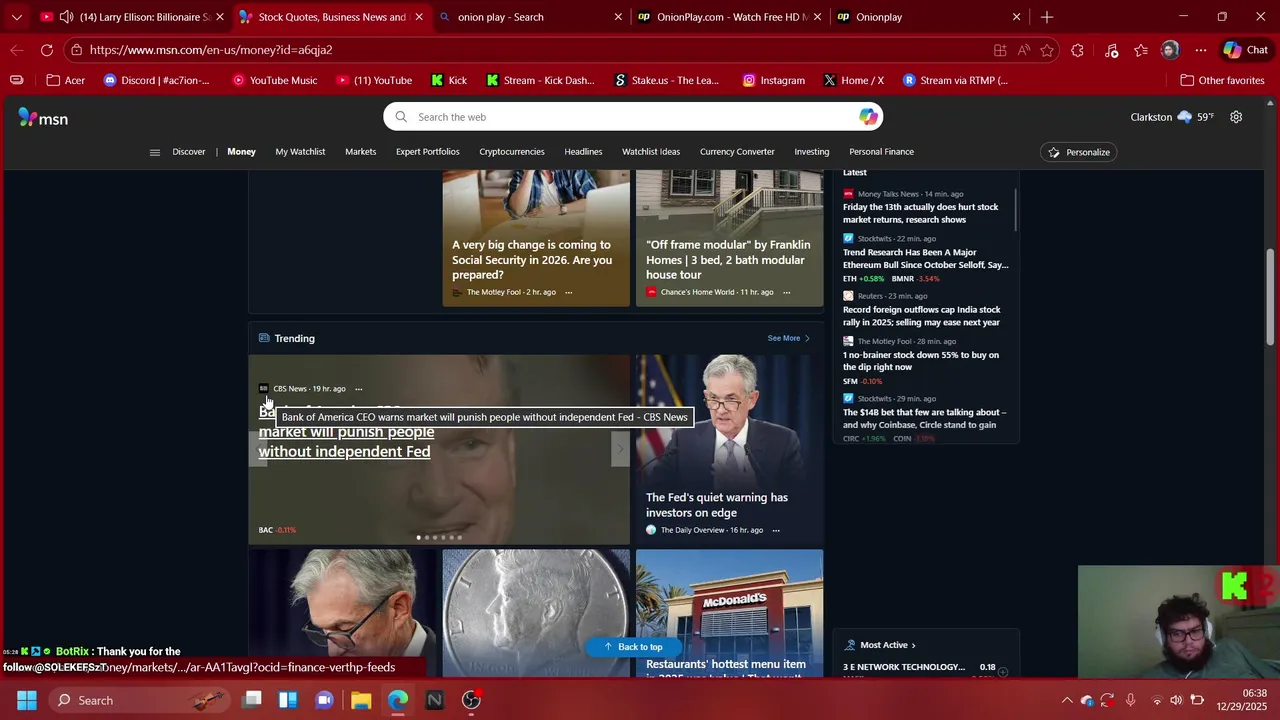The width and height of the screenshot is (1280, 720).
Task: Open Windows Start button
Action: coord(27,700)
